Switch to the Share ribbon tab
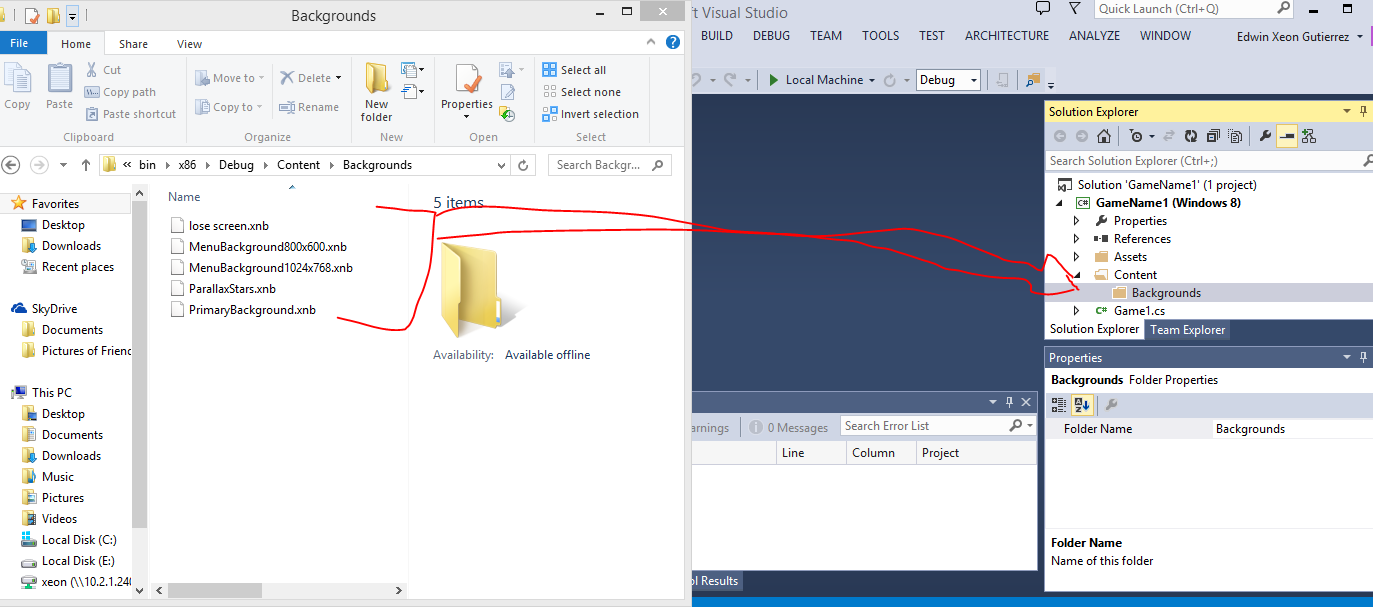This screenshot has width=1373, height=607. (133, 44)
